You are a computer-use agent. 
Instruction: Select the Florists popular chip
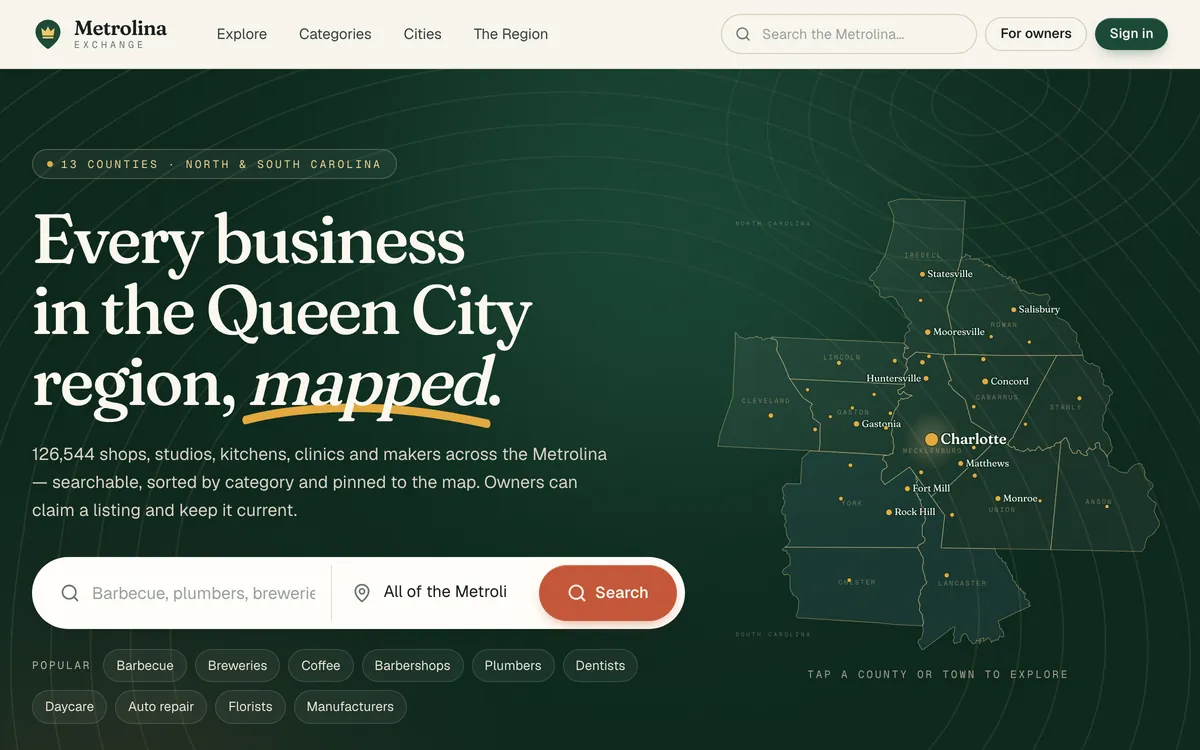click(x=250, y=707)
